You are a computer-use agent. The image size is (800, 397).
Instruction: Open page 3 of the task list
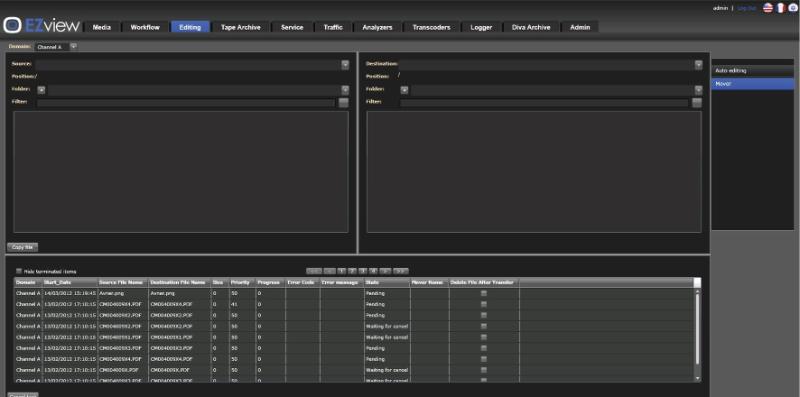click(363, 271)
